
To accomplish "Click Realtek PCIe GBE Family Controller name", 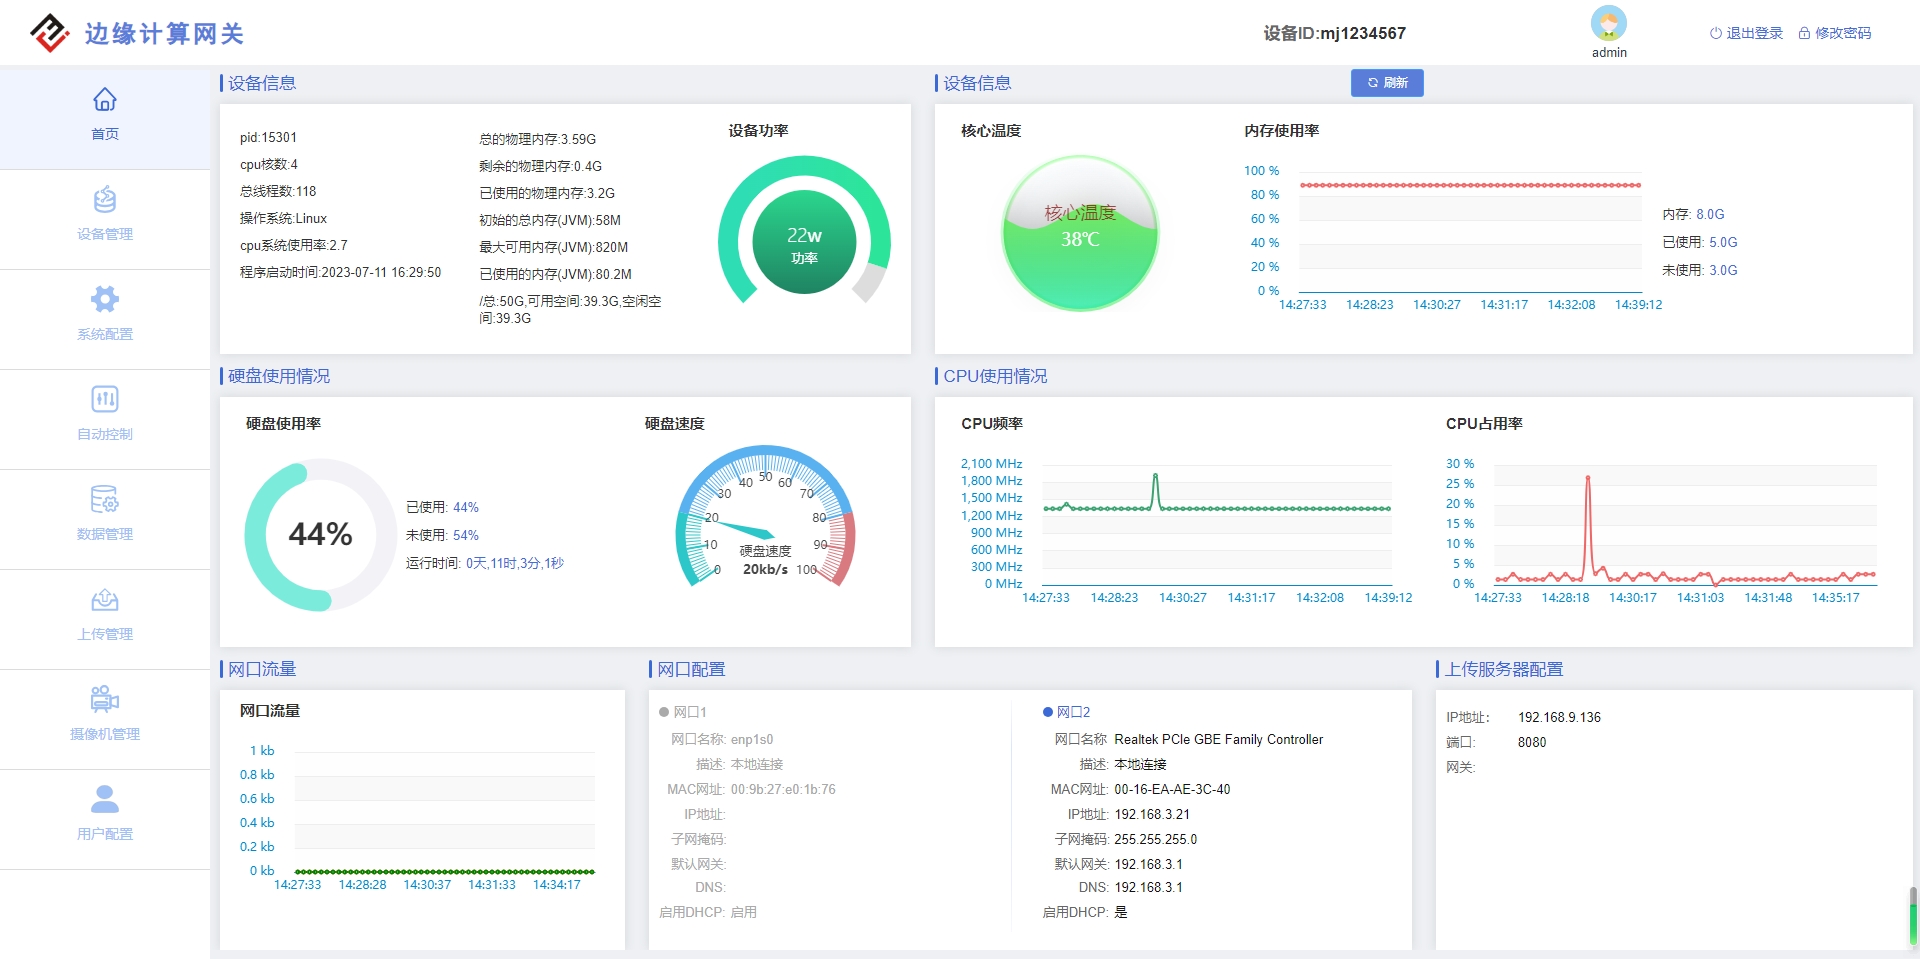I will [x=1219, y=740].
